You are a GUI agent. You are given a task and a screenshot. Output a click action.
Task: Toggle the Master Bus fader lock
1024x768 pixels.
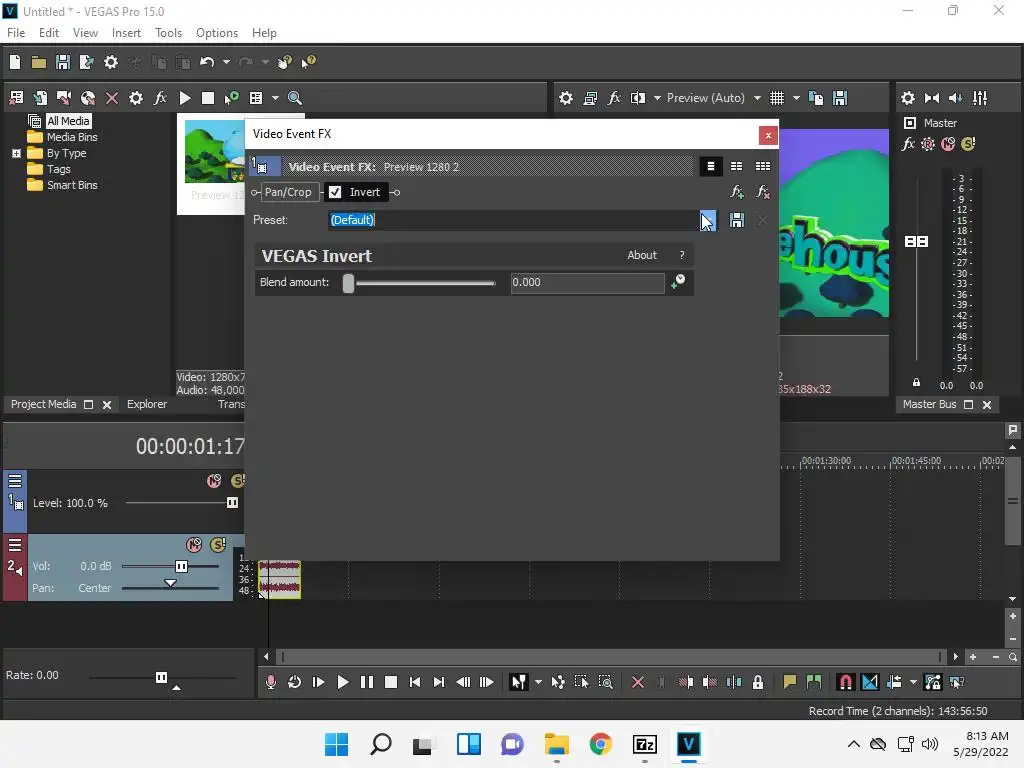click(x=916, y=383)
